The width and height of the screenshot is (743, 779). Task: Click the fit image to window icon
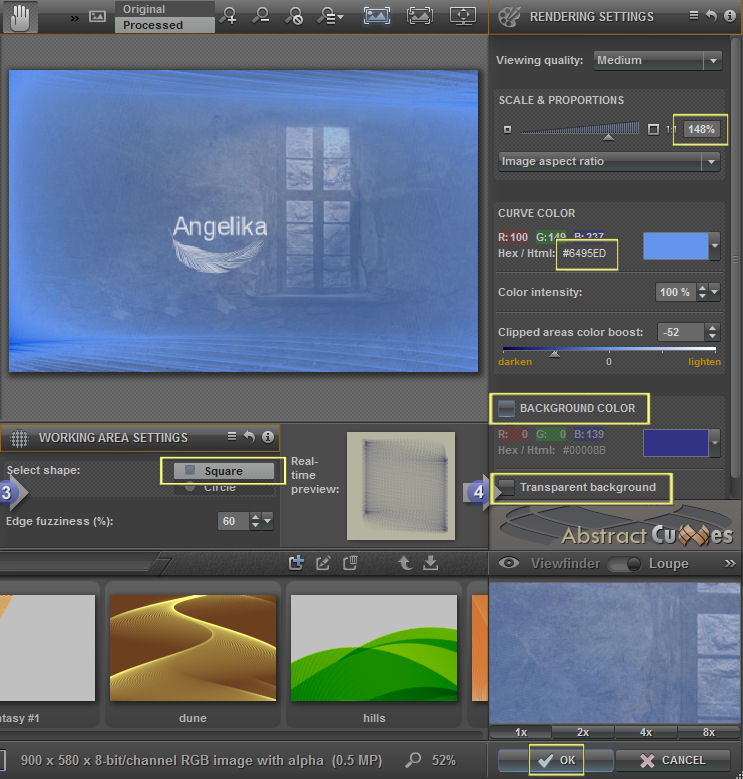pos(377,16)
